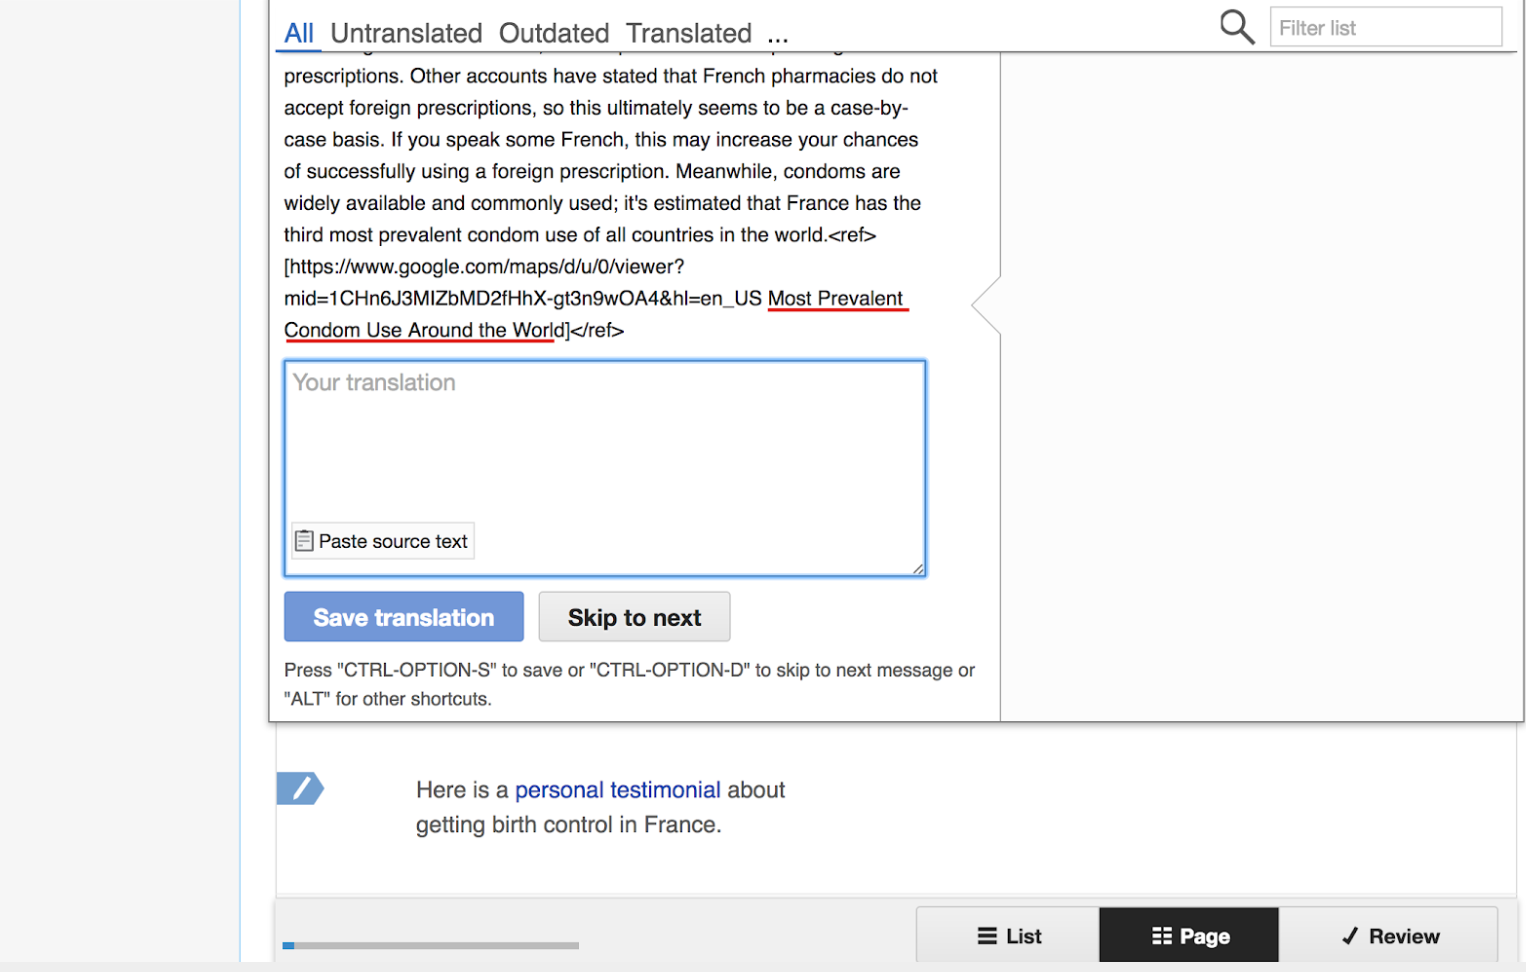Open the Translated tab
Screen dimensions: 1526x972
688,33
